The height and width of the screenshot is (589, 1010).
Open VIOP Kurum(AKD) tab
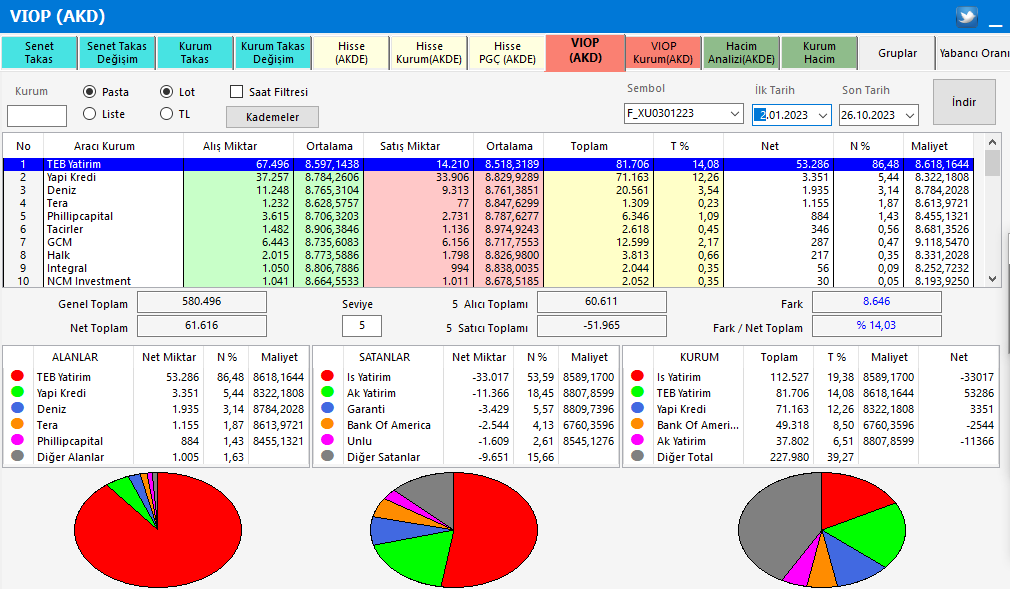[x=663, y=53]
